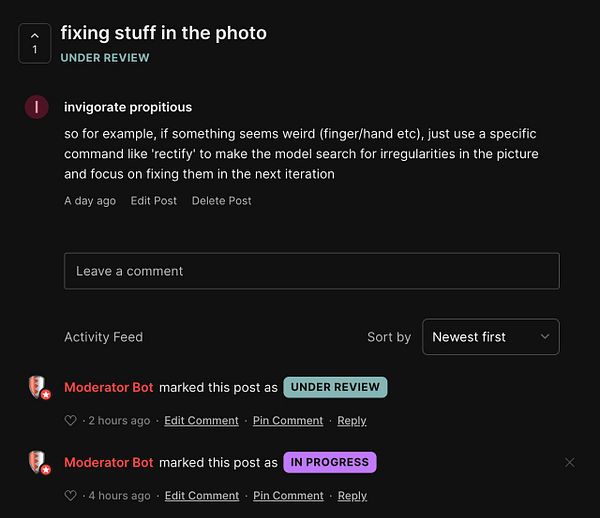Like the UNDER REVIEW activity comment
The image size is (600, 518).
[70, 421]
